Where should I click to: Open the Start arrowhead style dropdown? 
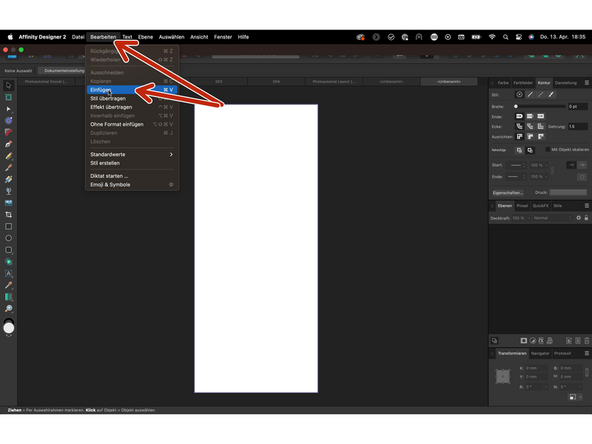pyautogui.click(x=516, y=165)
